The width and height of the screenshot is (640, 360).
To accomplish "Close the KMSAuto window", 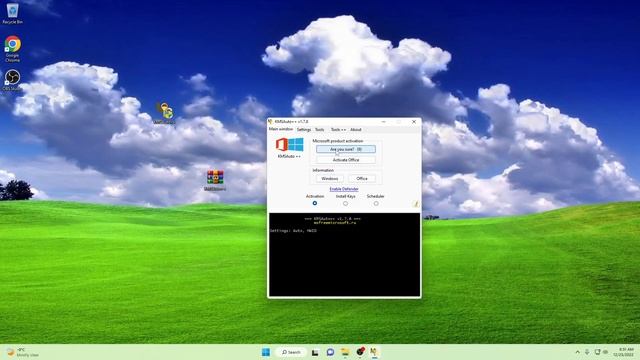I will point(414,122).
